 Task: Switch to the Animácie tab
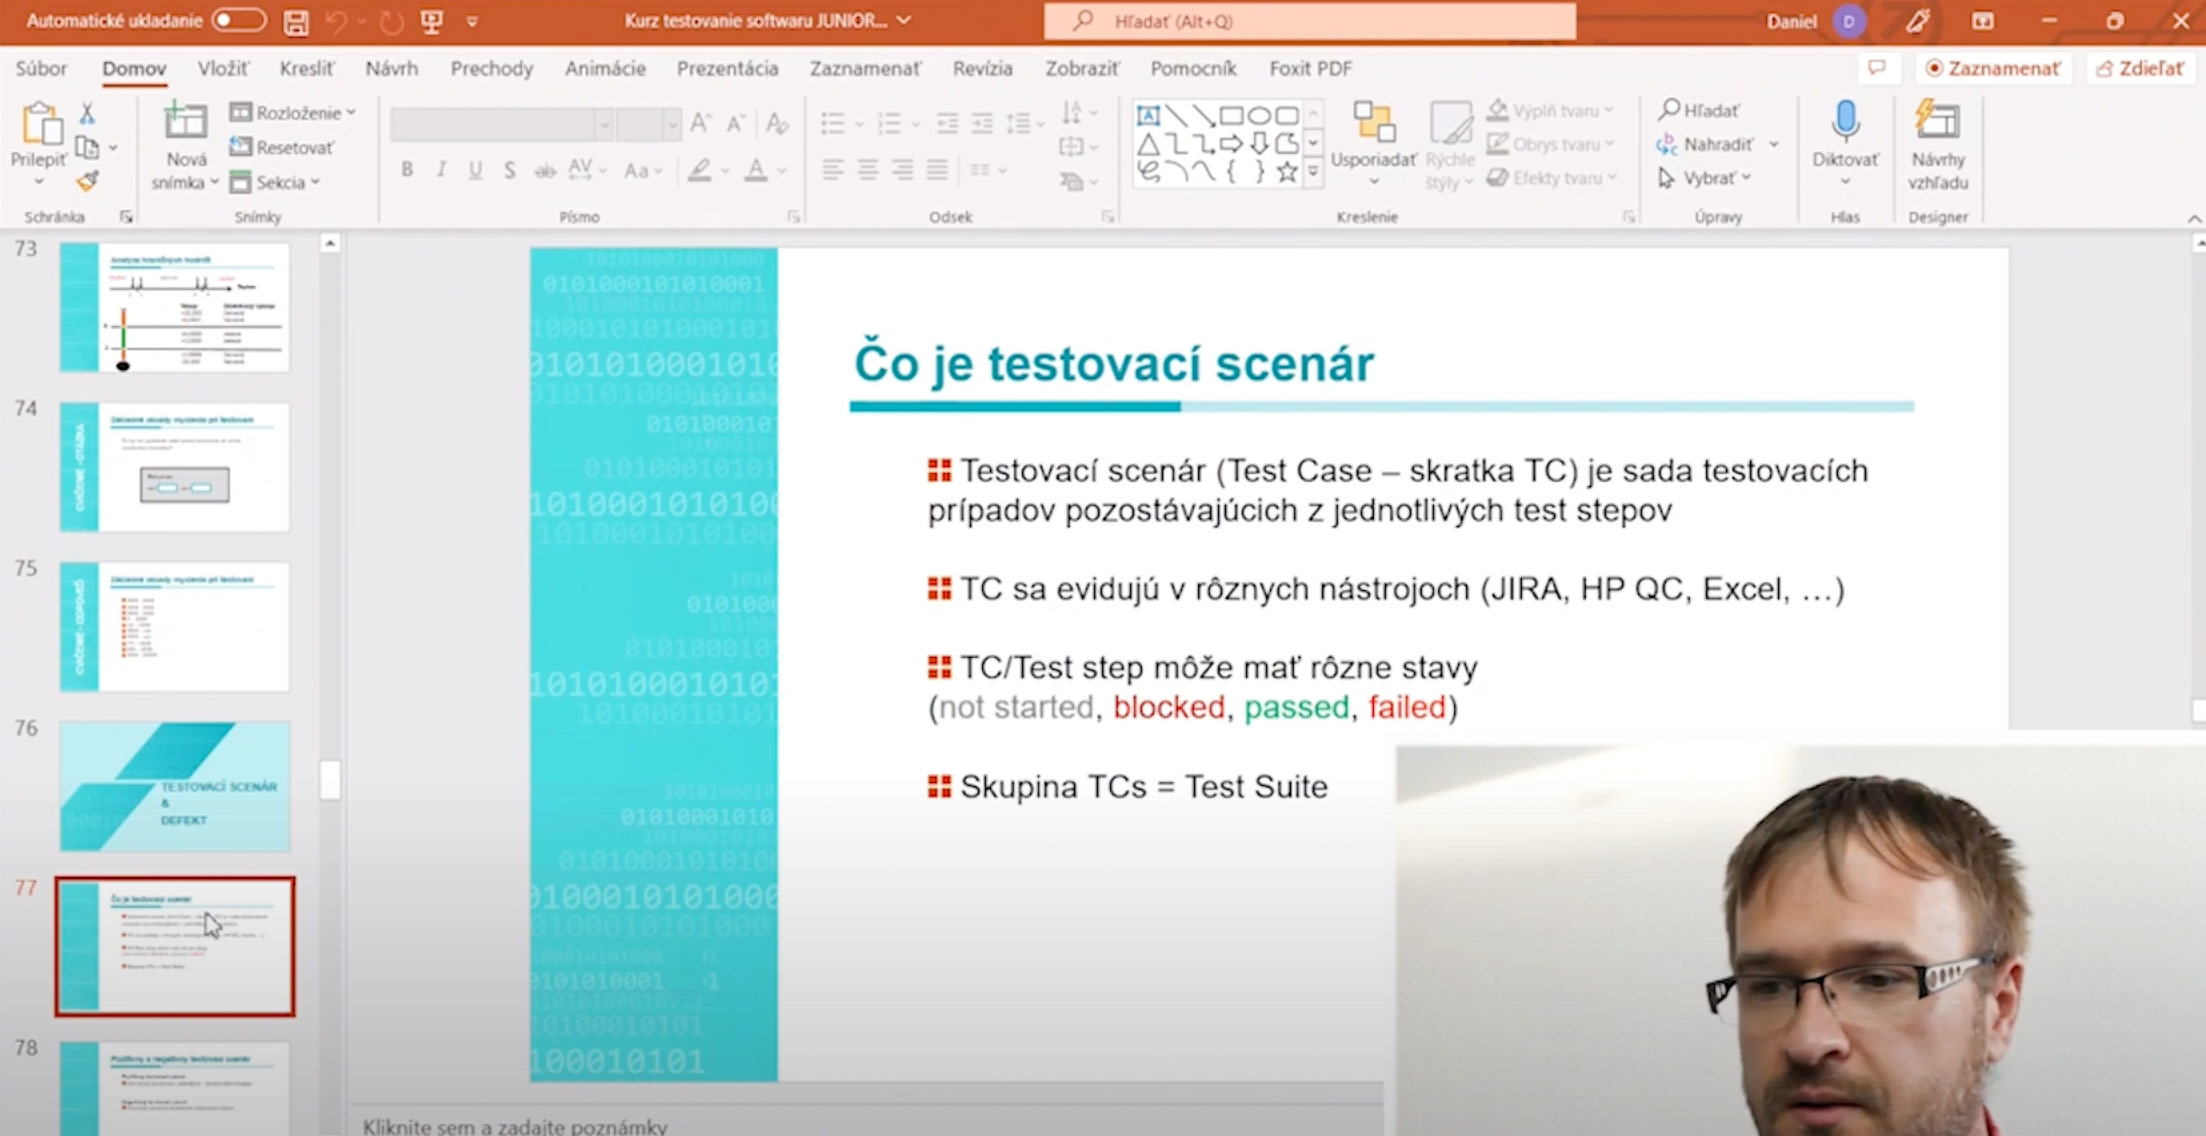click(x=604, y=68)
